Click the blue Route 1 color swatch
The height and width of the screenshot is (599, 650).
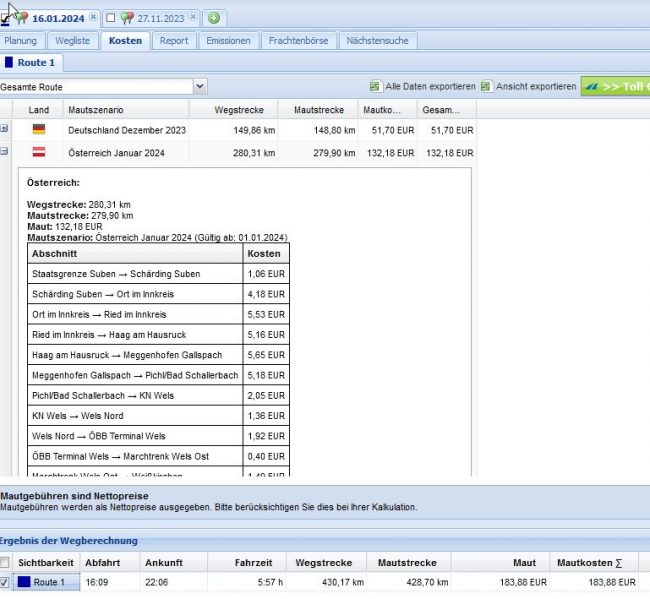tap(24, 582)
